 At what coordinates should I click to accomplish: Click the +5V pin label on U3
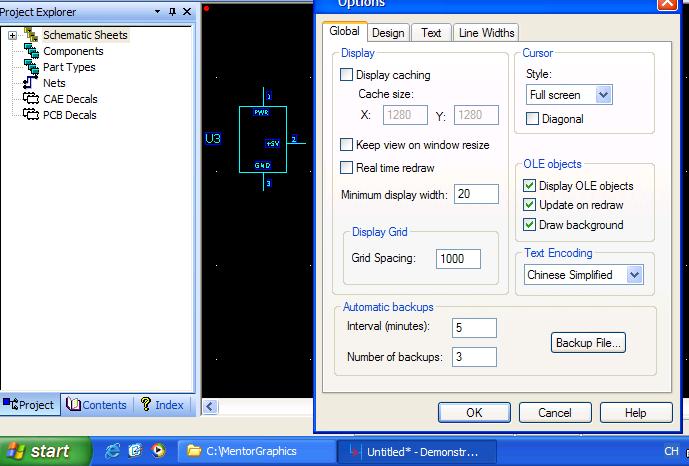coord(272,143)
